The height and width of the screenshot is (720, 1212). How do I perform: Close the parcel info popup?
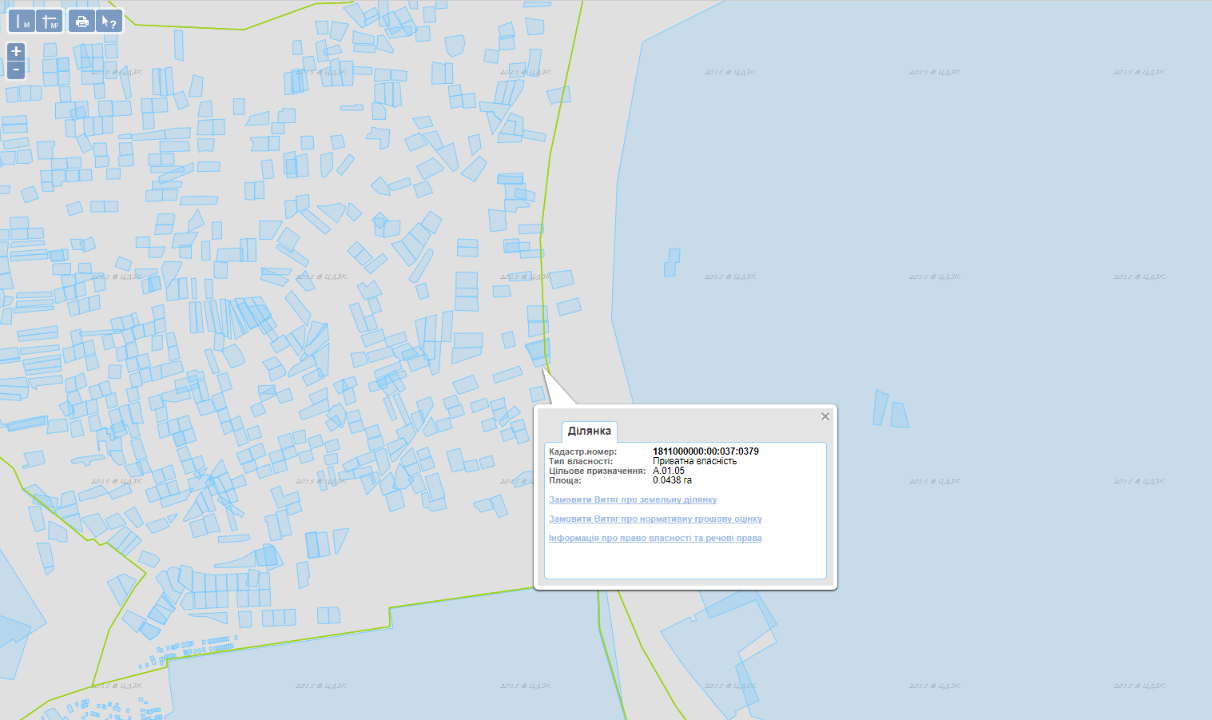[825, 416]
